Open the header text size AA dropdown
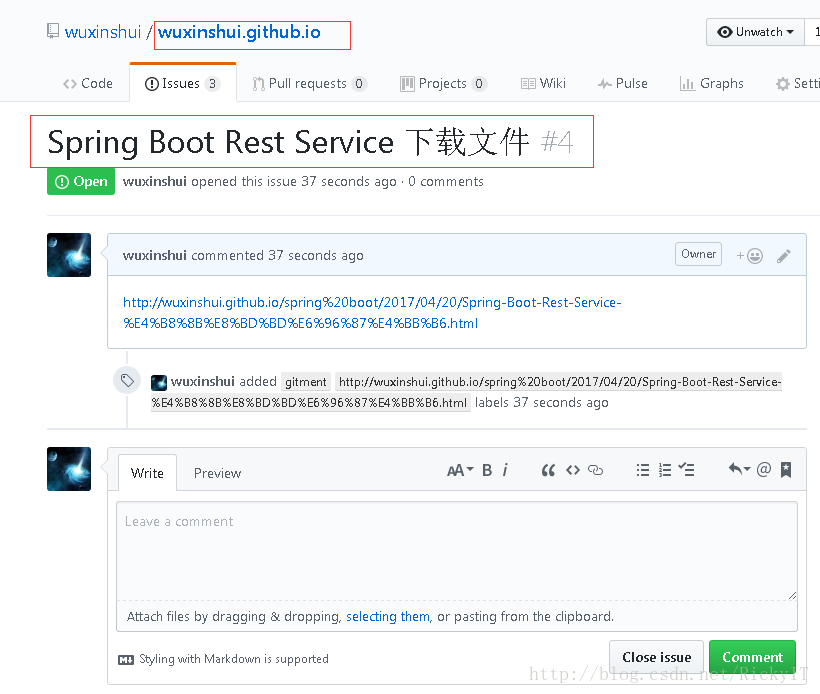 460,471
